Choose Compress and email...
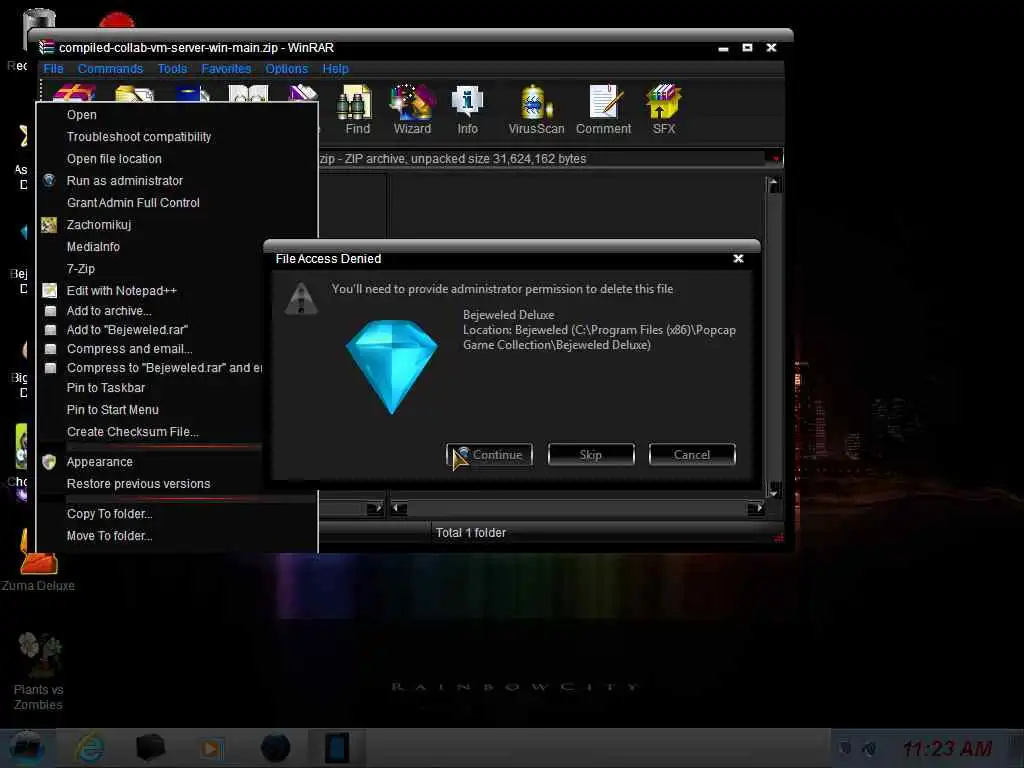This screenshot has height=768, width=1024. [152, 349]
